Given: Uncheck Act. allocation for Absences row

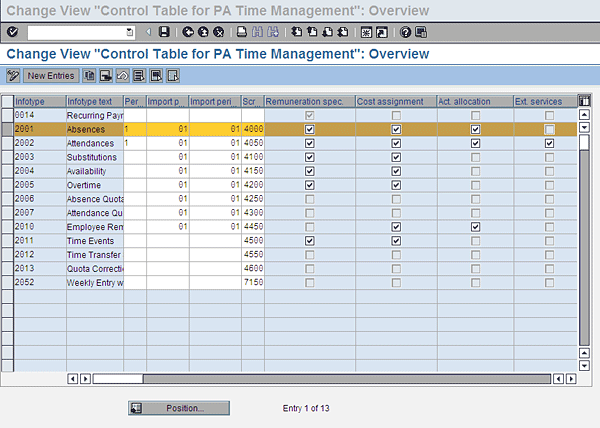Looking at the screenshot, I should coord(475,129).
